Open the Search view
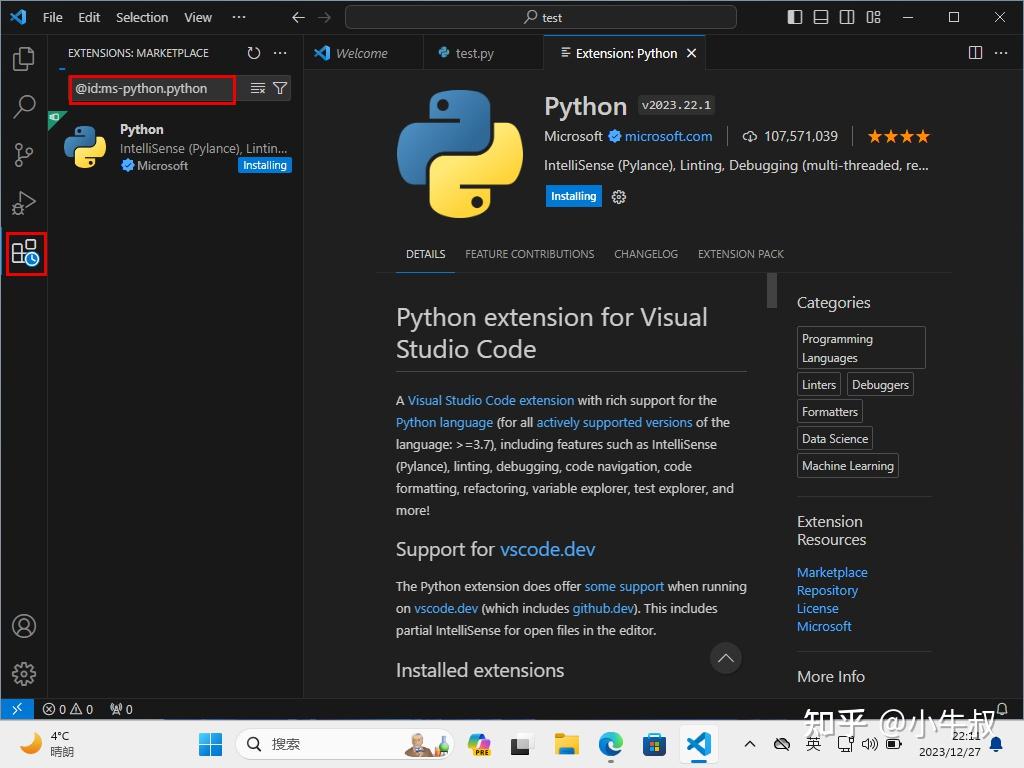Viewport: 1024px width, 768px height. click(x=25, y=106)
